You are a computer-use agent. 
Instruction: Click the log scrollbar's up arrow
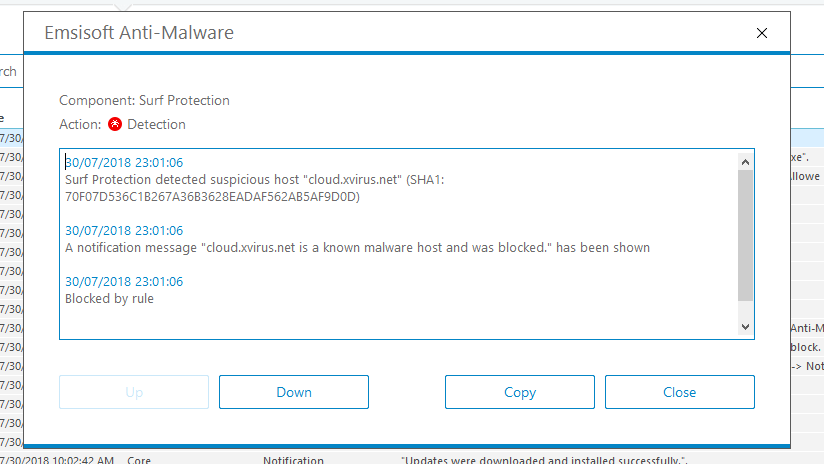(745, 161)
